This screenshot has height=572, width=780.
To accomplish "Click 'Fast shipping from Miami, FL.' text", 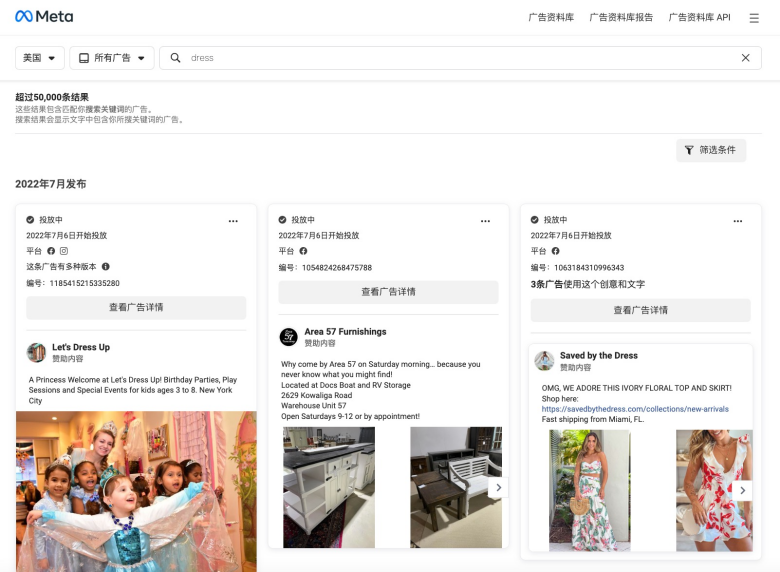I will click(592, 419).
